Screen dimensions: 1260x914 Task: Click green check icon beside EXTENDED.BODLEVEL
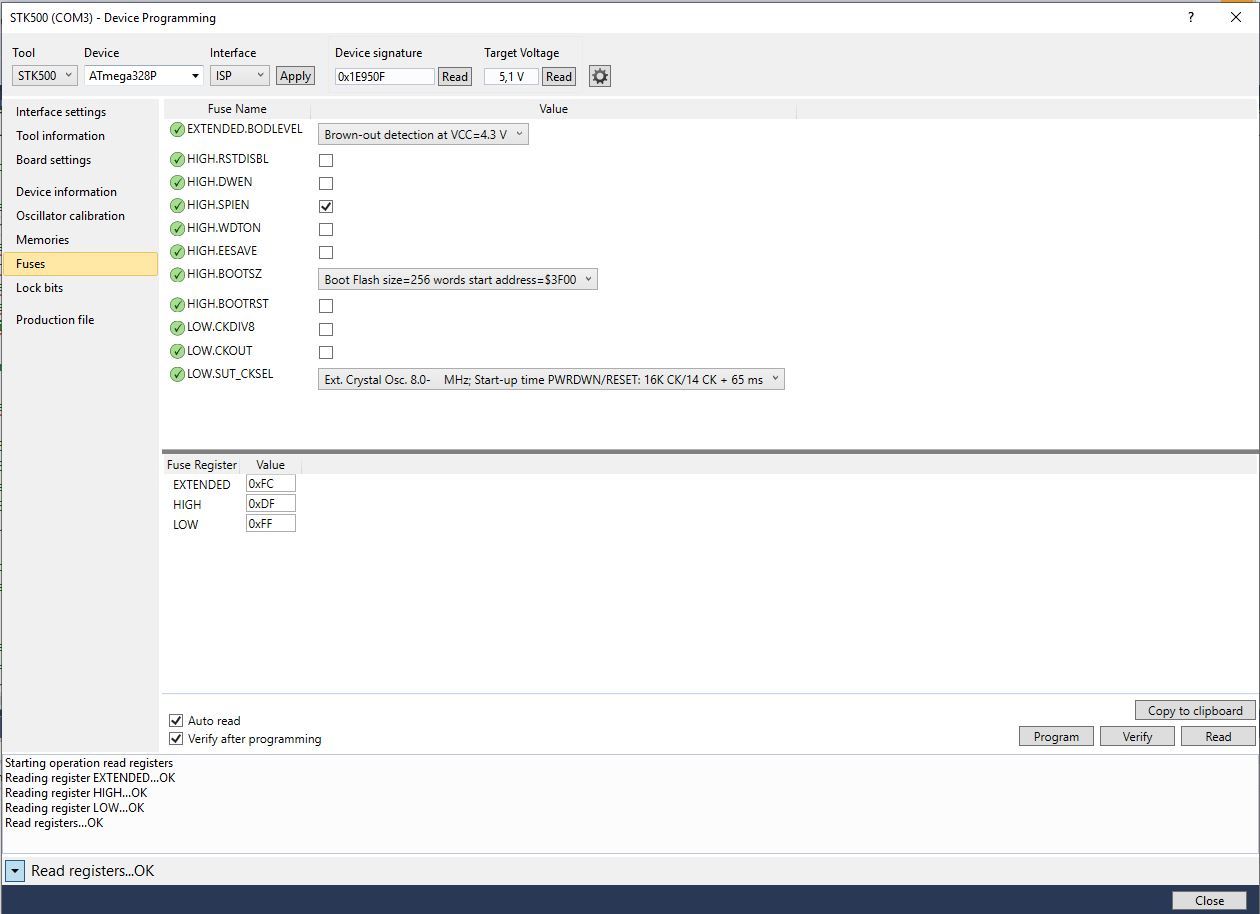[177, 129]
